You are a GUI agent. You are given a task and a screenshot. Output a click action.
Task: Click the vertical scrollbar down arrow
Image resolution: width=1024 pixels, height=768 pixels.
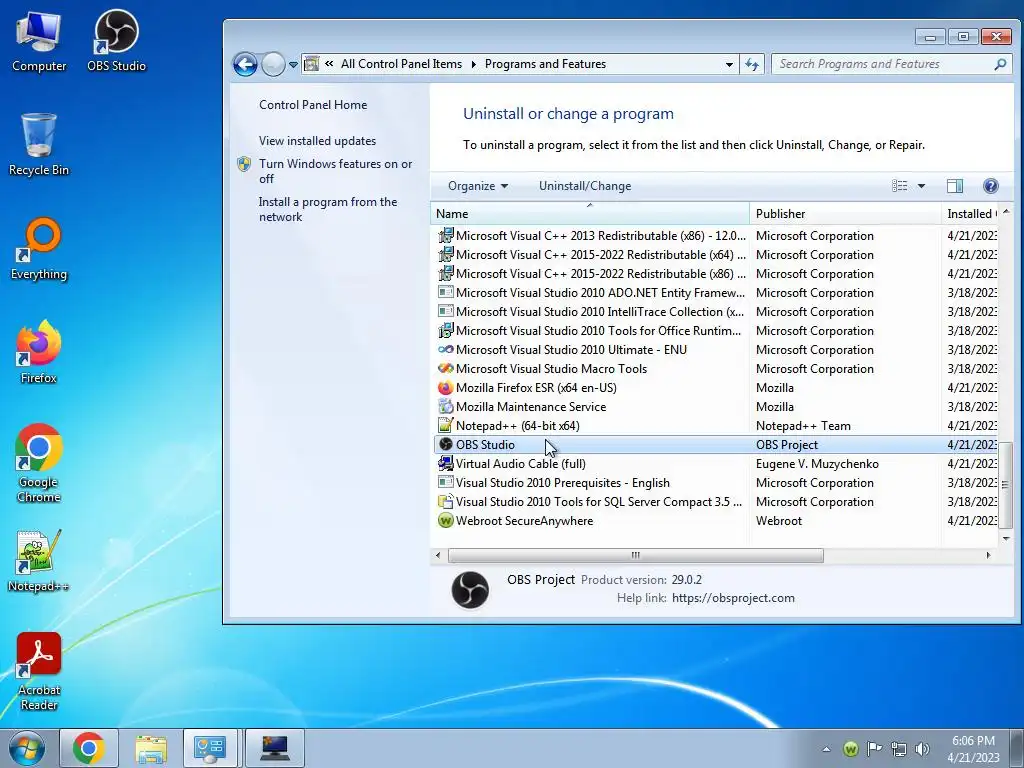pos(1006,538)
